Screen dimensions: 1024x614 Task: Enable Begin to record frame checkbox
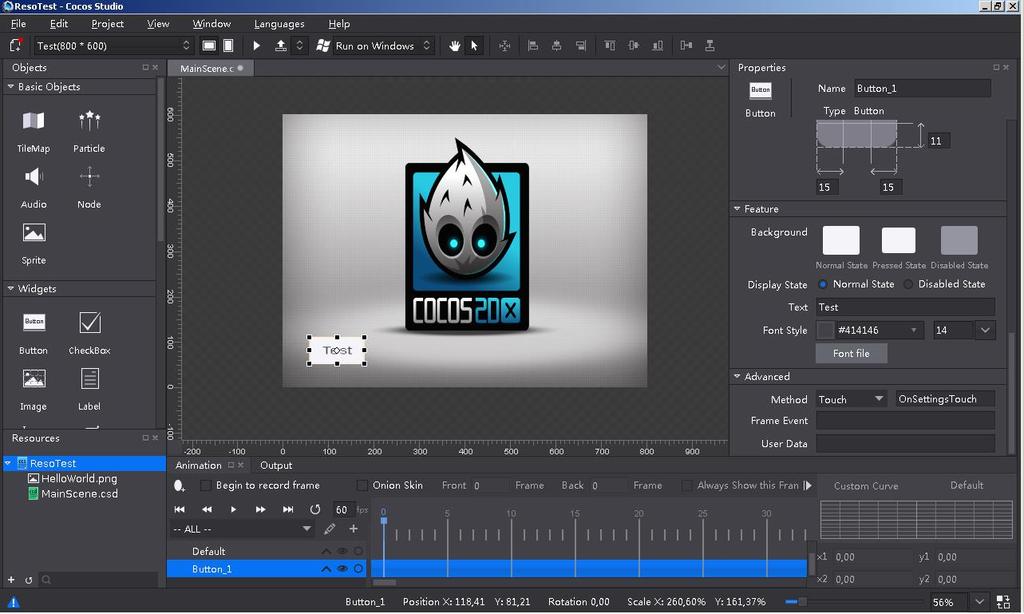click(x=205, y=485)
